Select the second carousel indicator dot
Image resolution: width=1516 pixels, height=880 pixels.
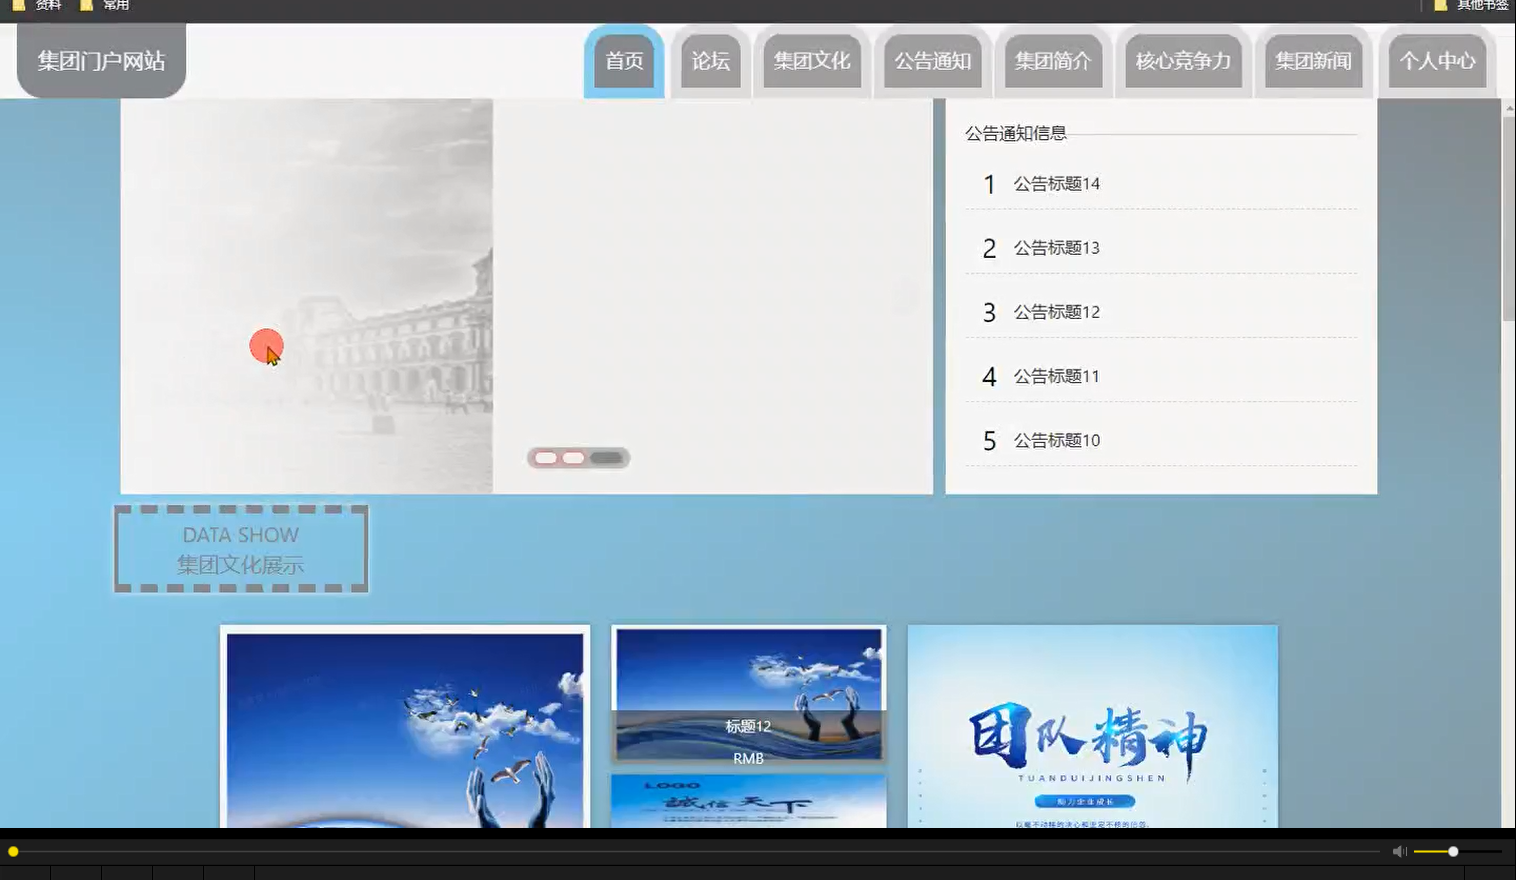[573, 457]
